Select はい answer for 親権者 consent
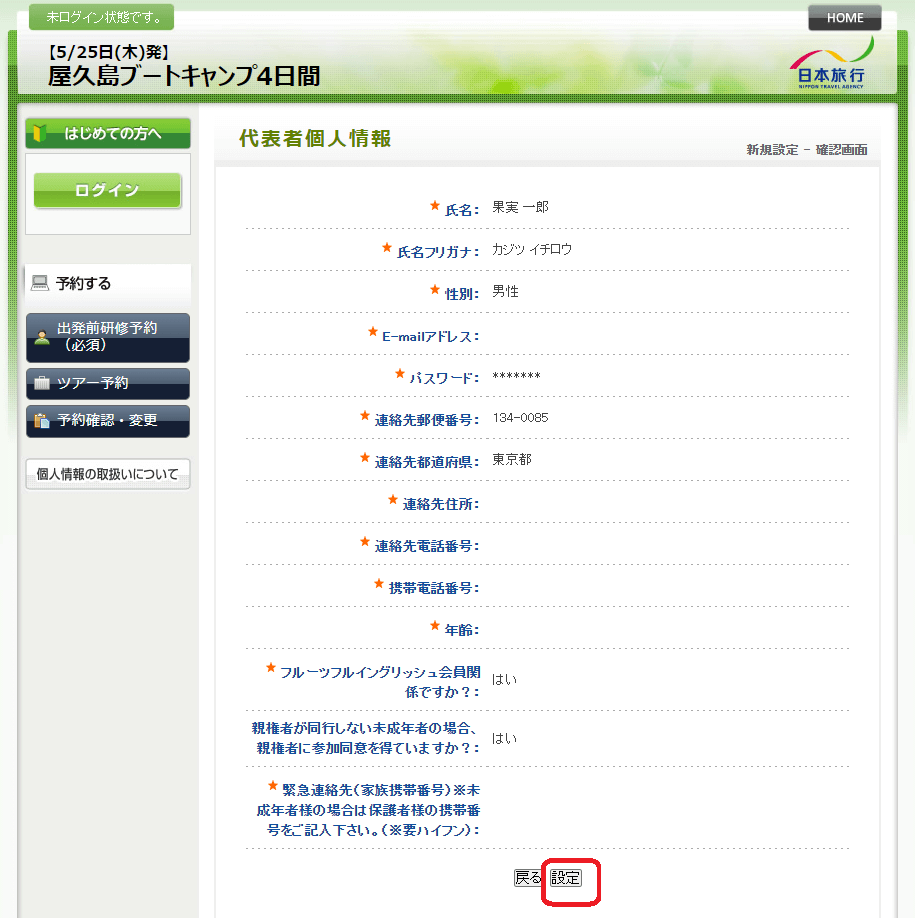Viewport: 915px width, 918px height. pos(504,738)
